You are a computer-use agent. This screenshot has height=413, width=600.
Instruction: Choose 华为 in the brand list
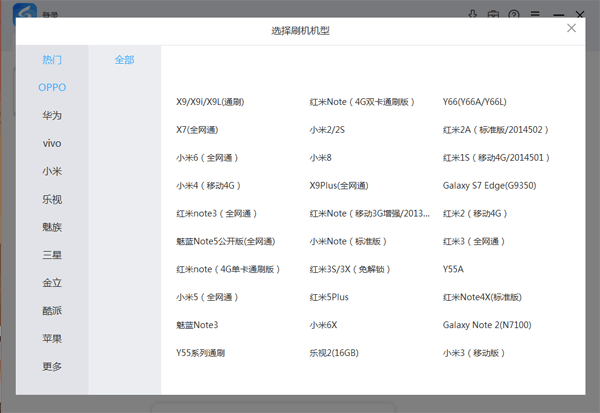(x=52, y=116)
